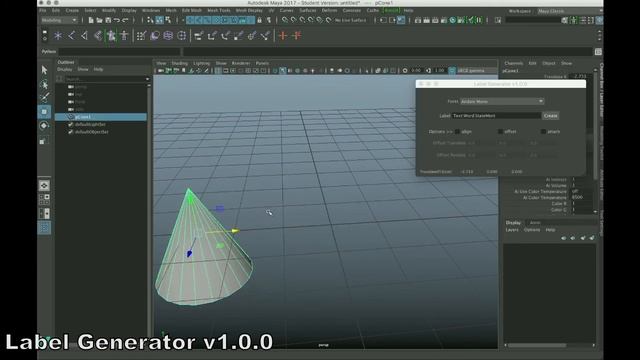Open the Layers menu in Layer Editor
This screenshot has height=360, width=640.
click(x=512, y=230)
